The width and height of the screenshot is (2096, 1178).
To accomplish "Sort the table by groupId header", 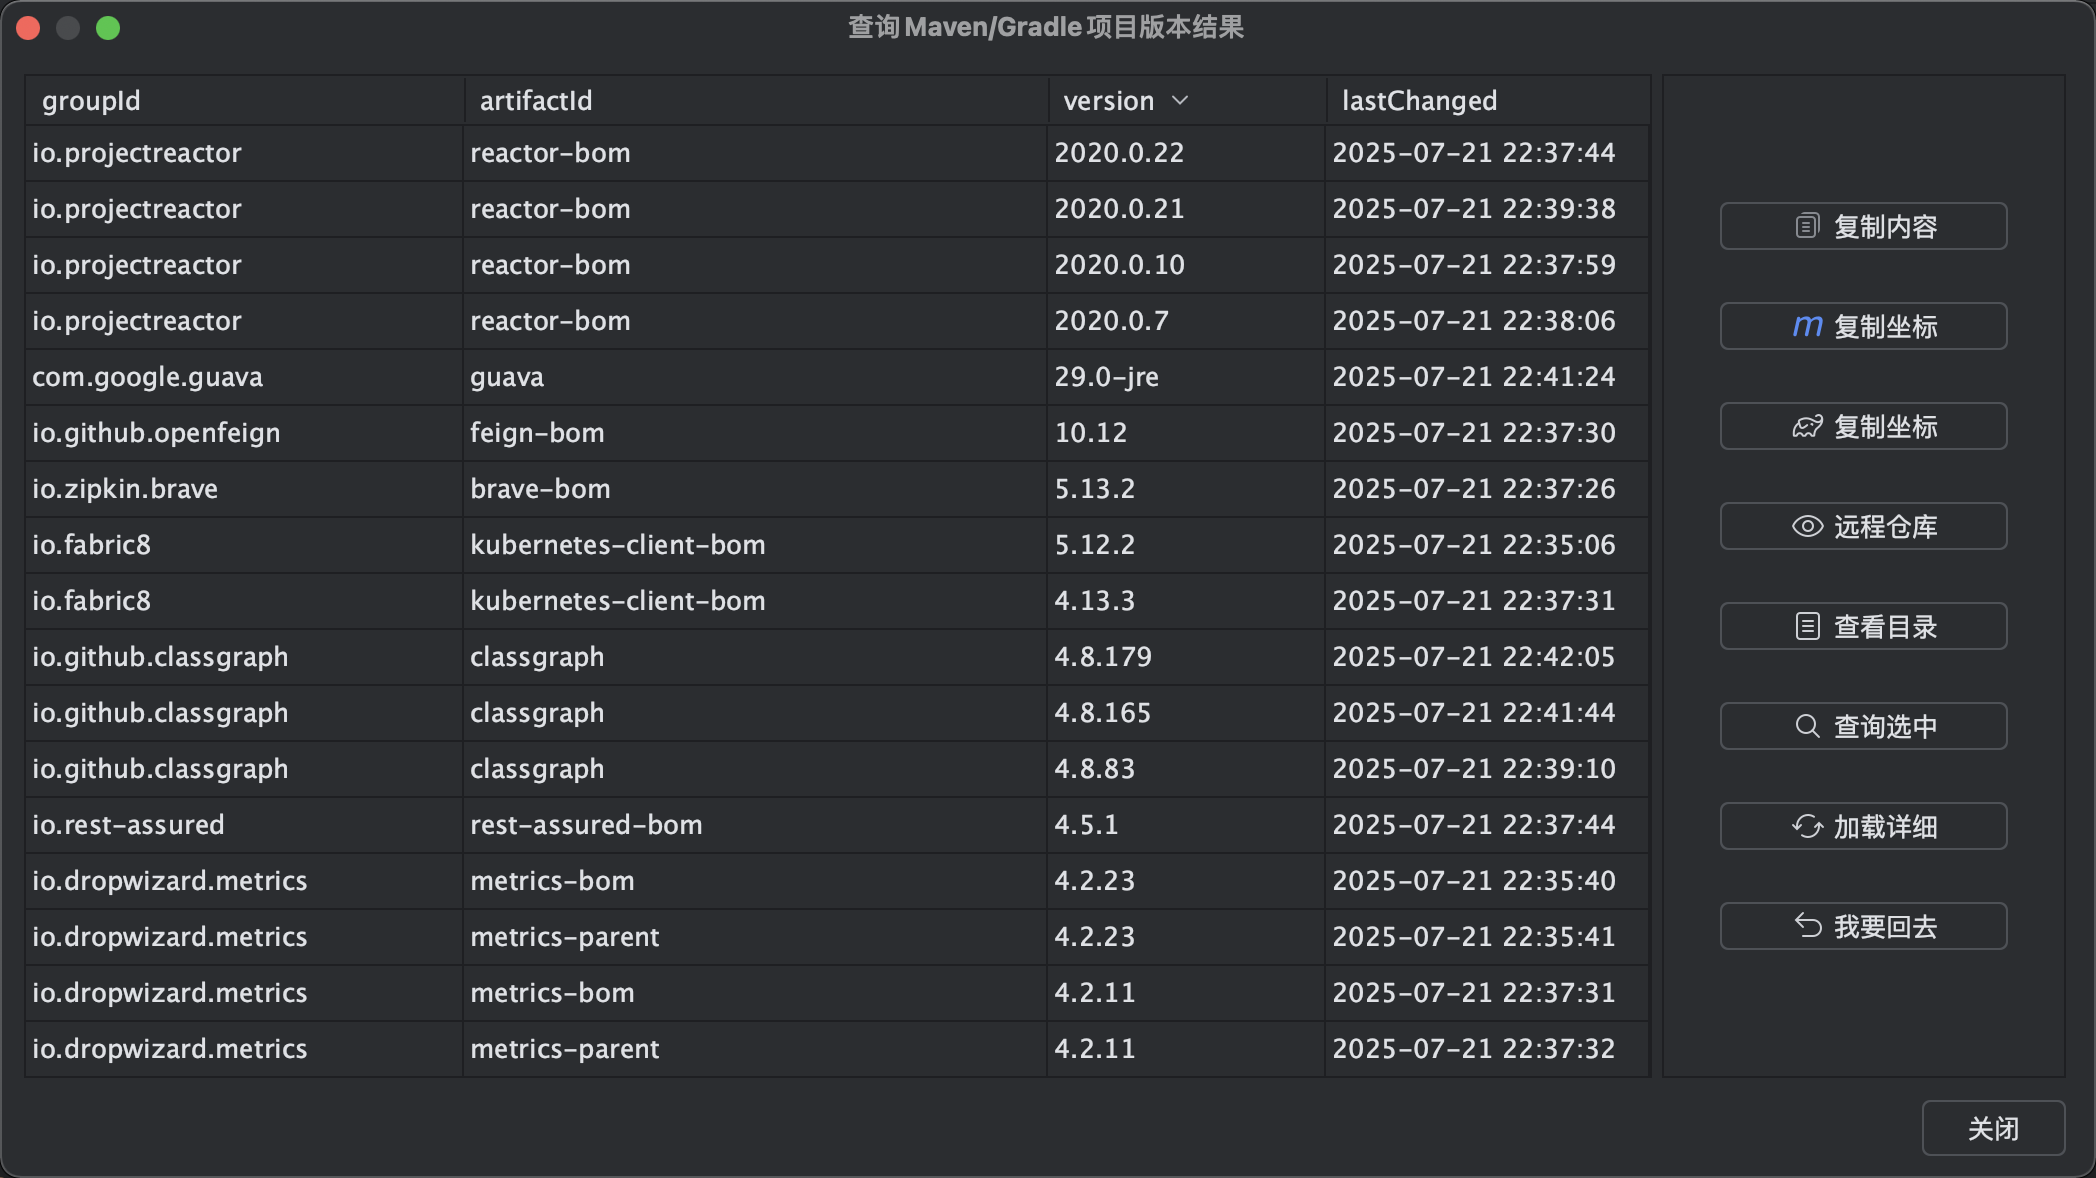I will click(91, 100).
